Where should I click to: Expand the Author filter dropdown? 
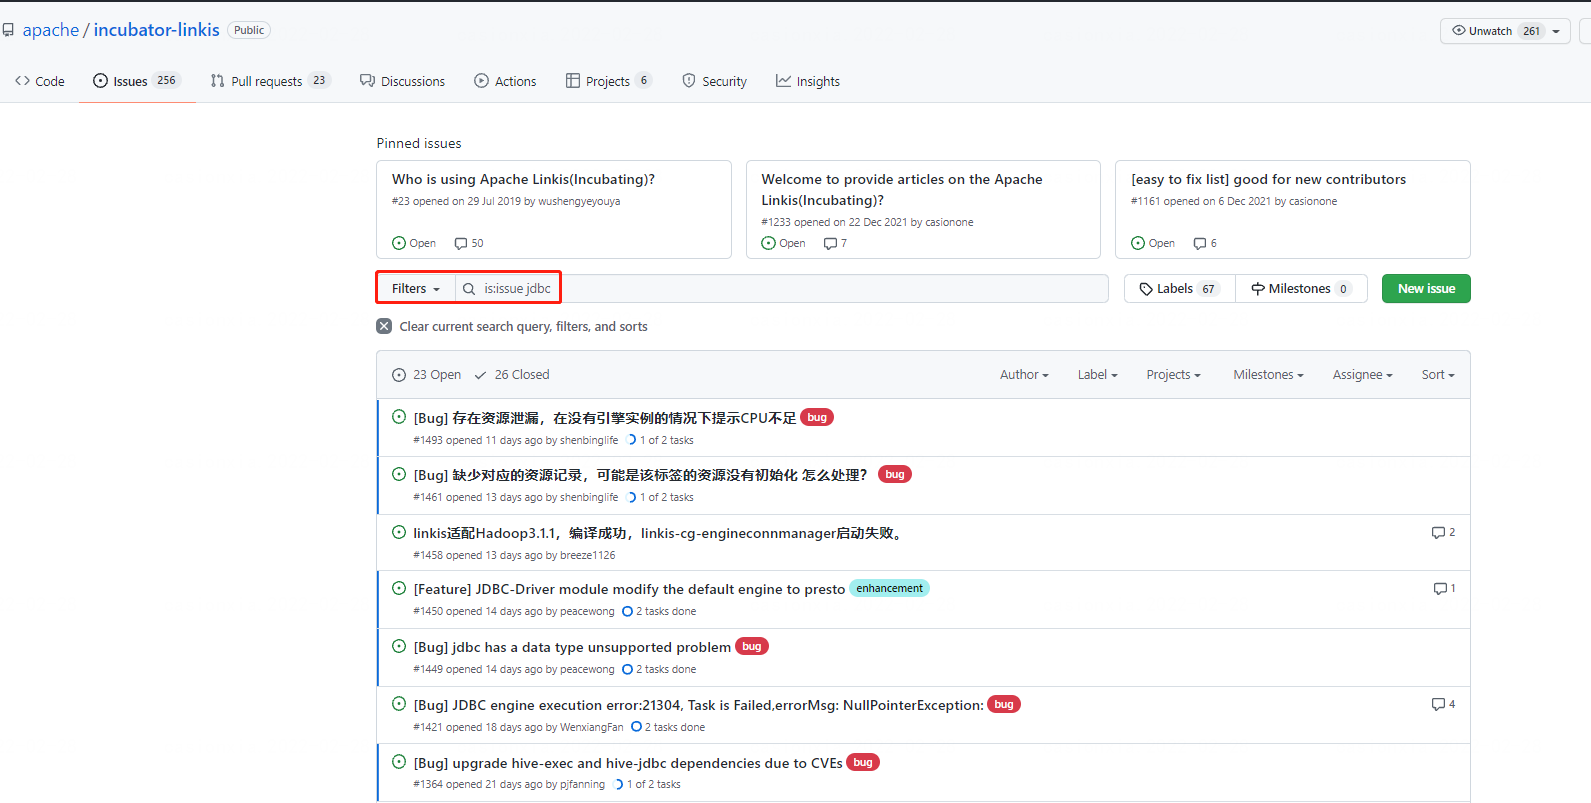(x=1024, y=375)
